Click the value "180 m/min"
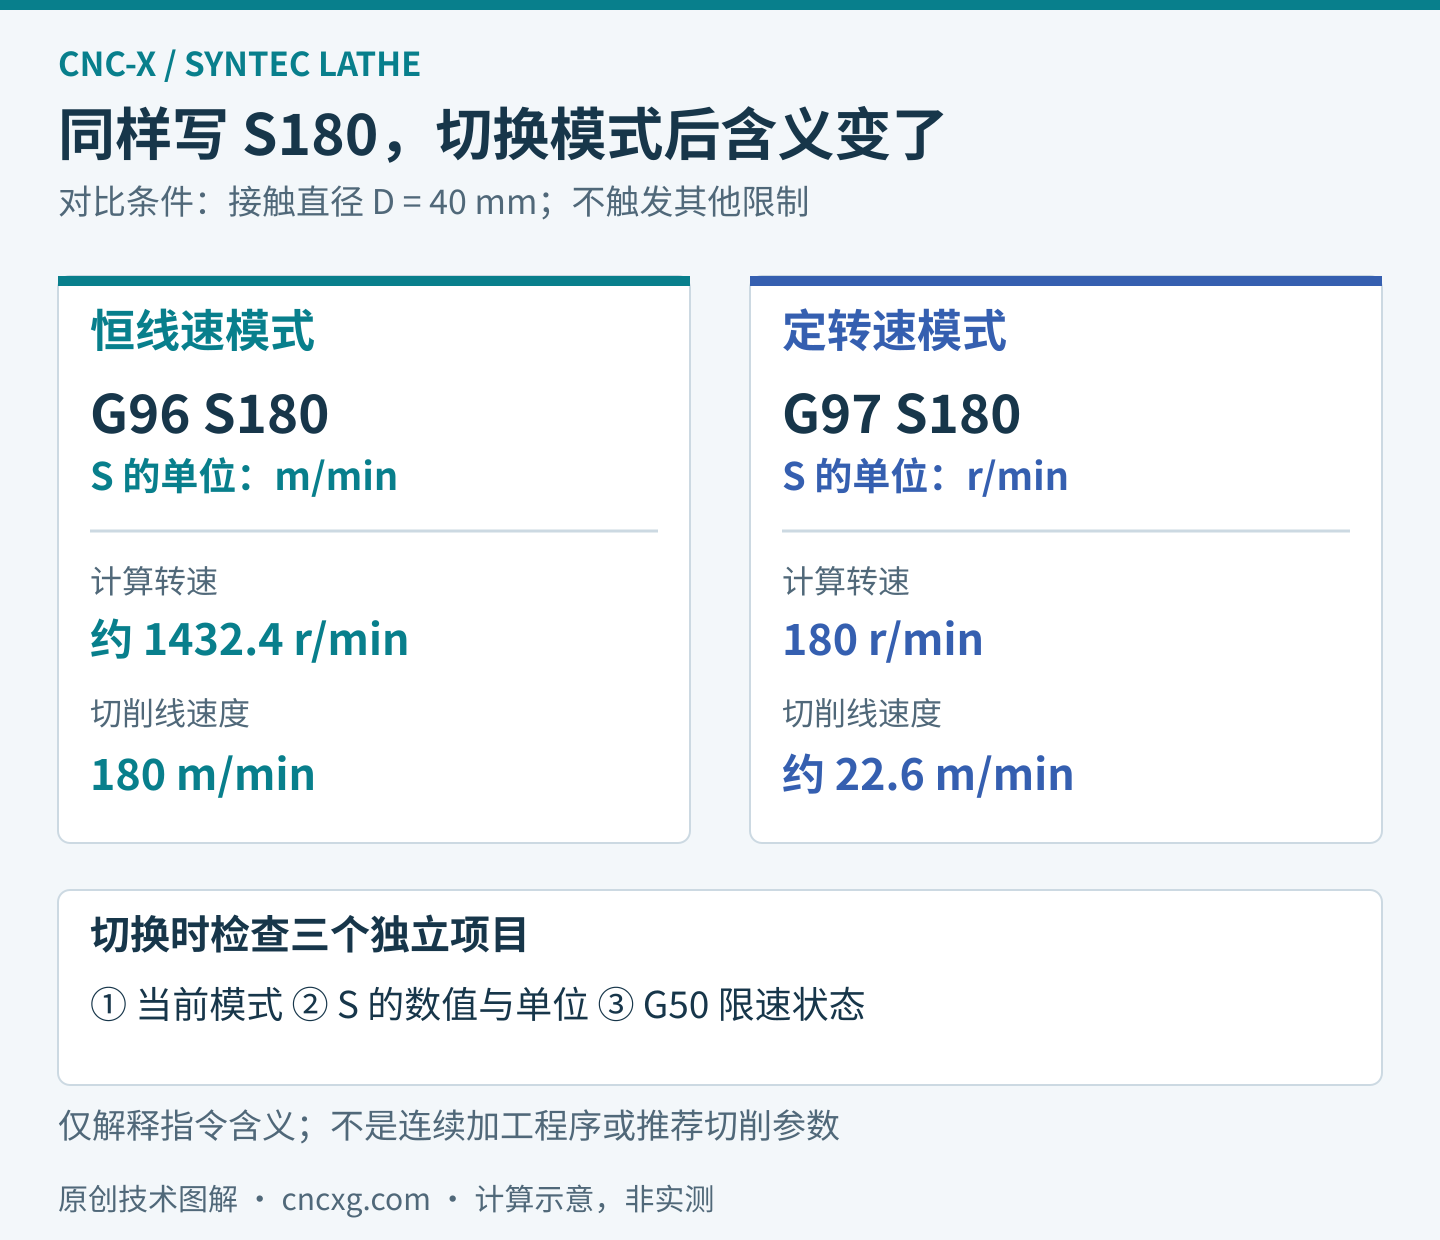1440x1240 pixels. 203,774
